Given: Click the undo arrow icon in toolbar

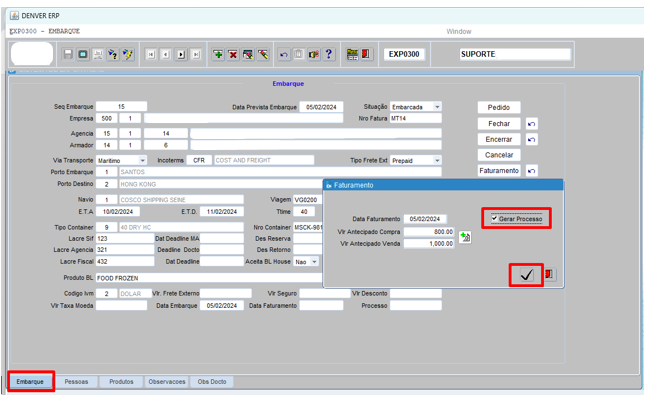Looking at the screenshot, I should pos(284,54).
